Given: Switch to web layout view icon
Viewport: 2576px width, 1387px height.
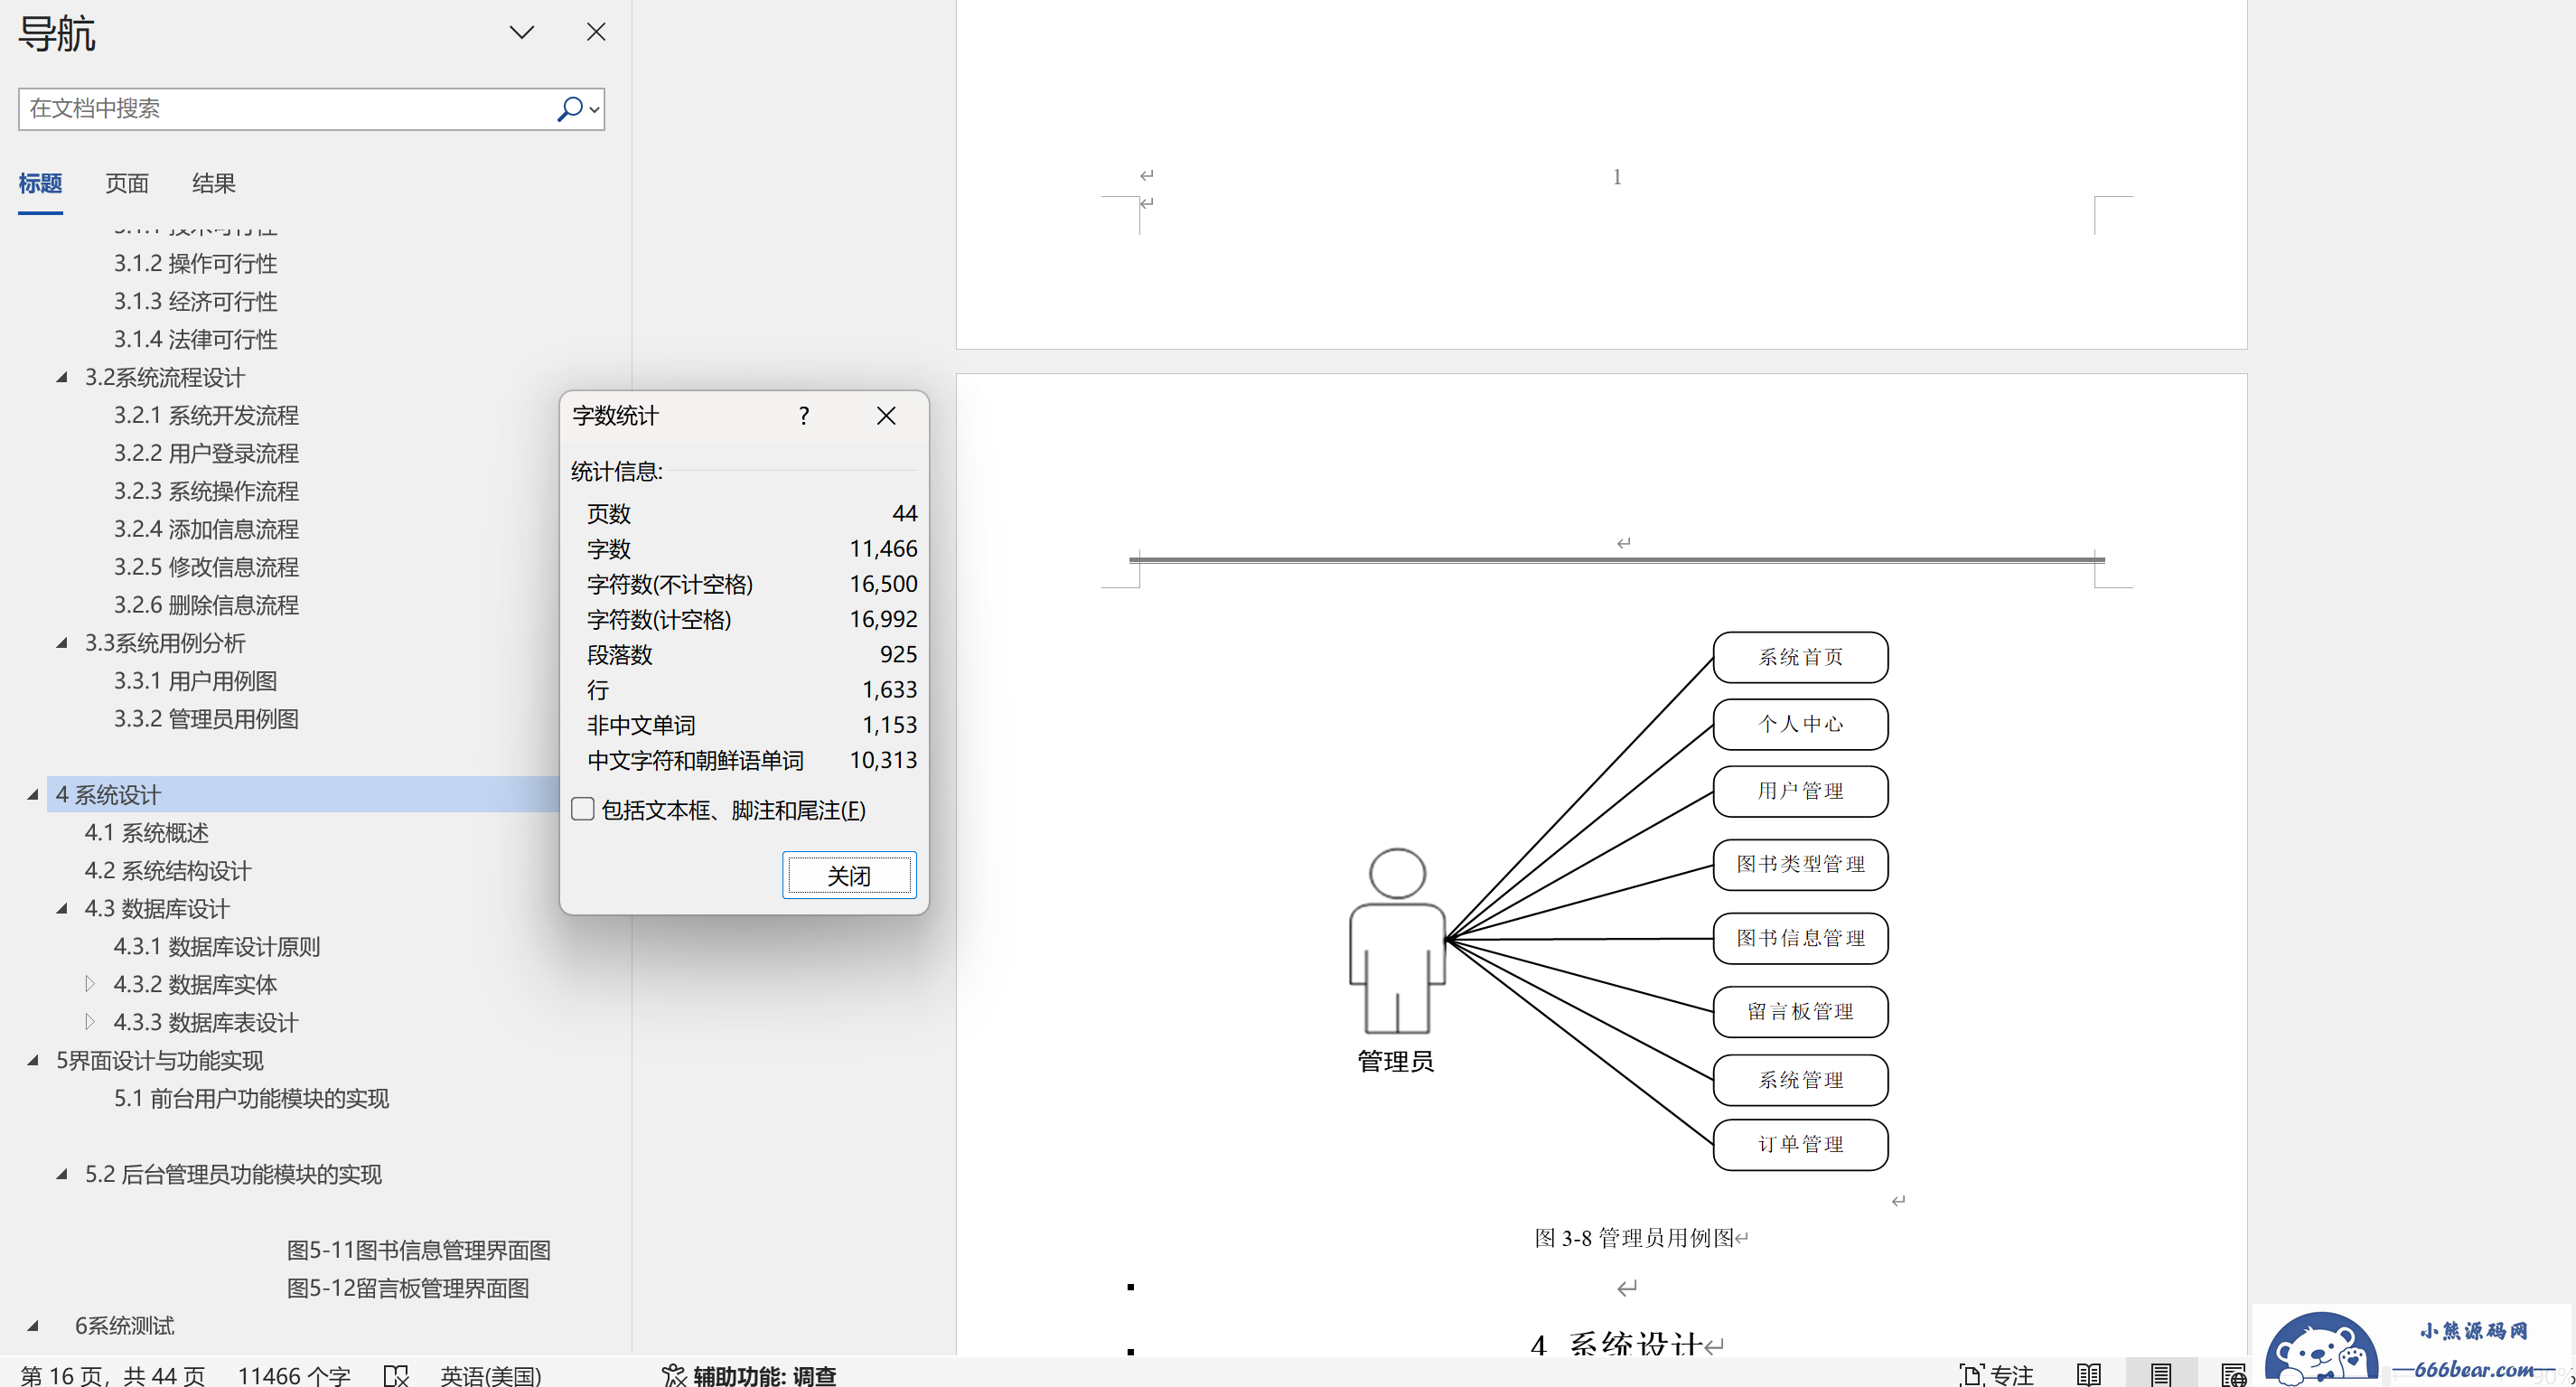Looking at the screenshot, I should tap(2234, 1375).
